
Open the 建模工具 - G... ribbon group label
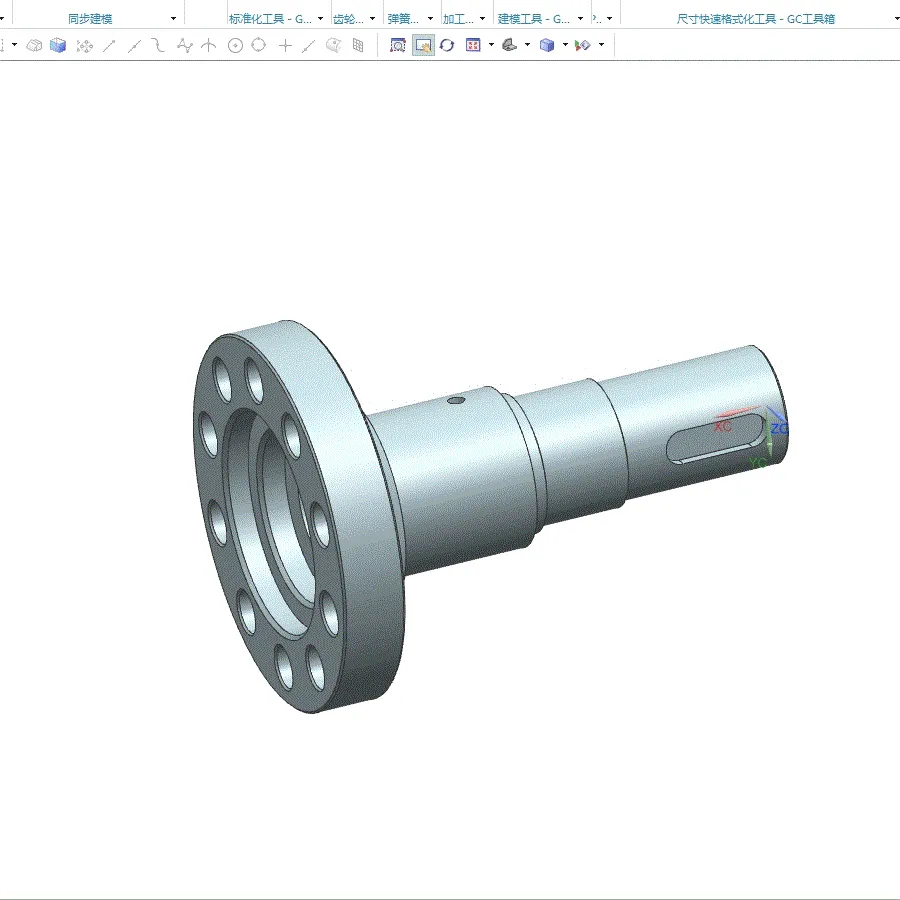(534, 19)
